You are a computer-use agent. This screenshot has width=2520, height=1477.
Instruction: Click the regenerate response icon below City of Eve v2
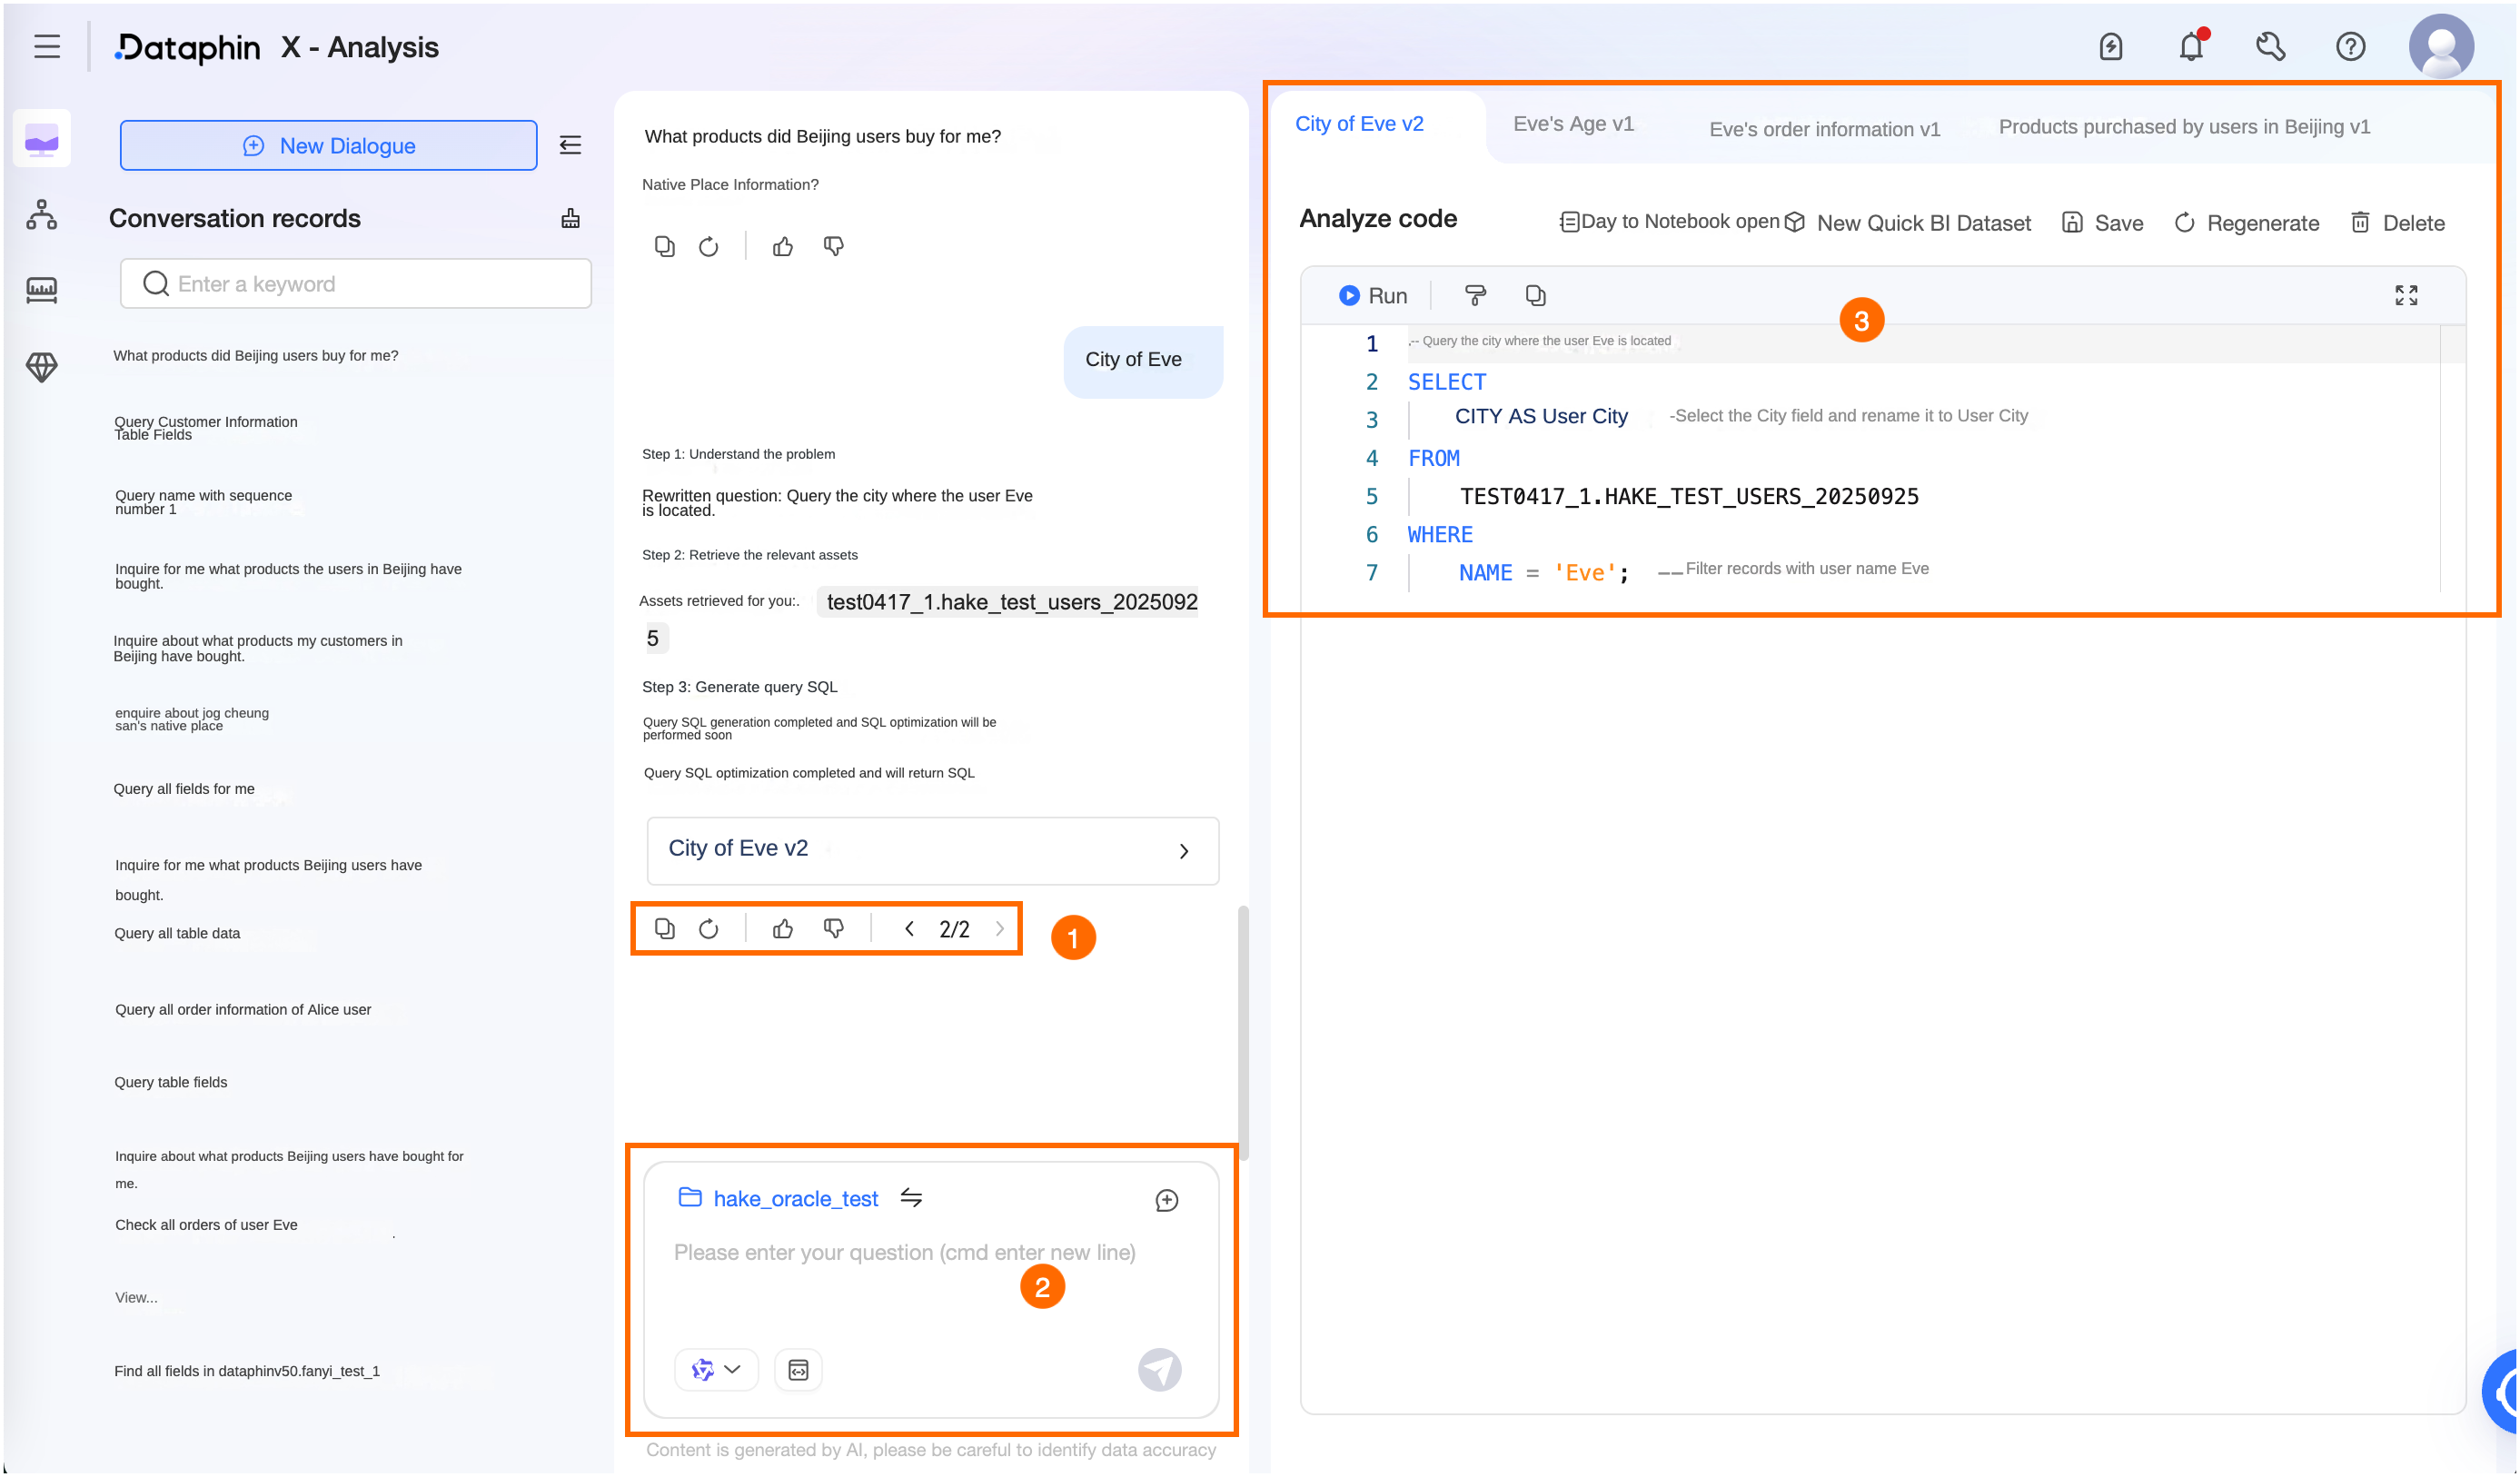(x=708, y=929)
